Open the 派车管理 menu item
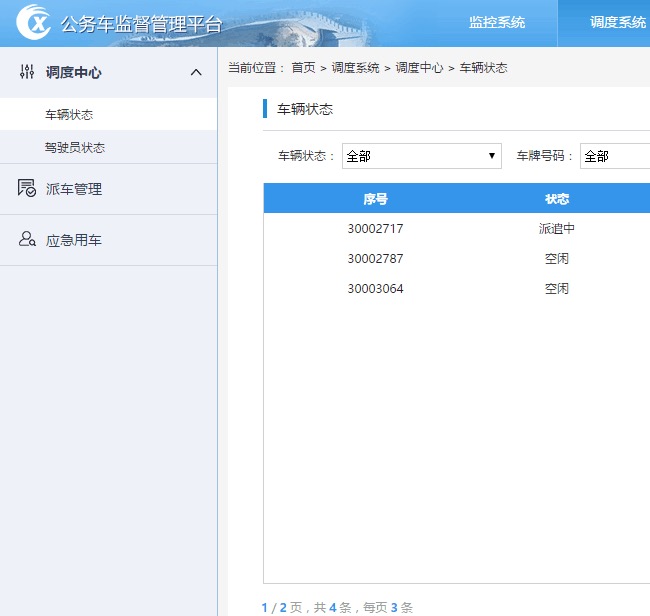 tap(74, 189)
